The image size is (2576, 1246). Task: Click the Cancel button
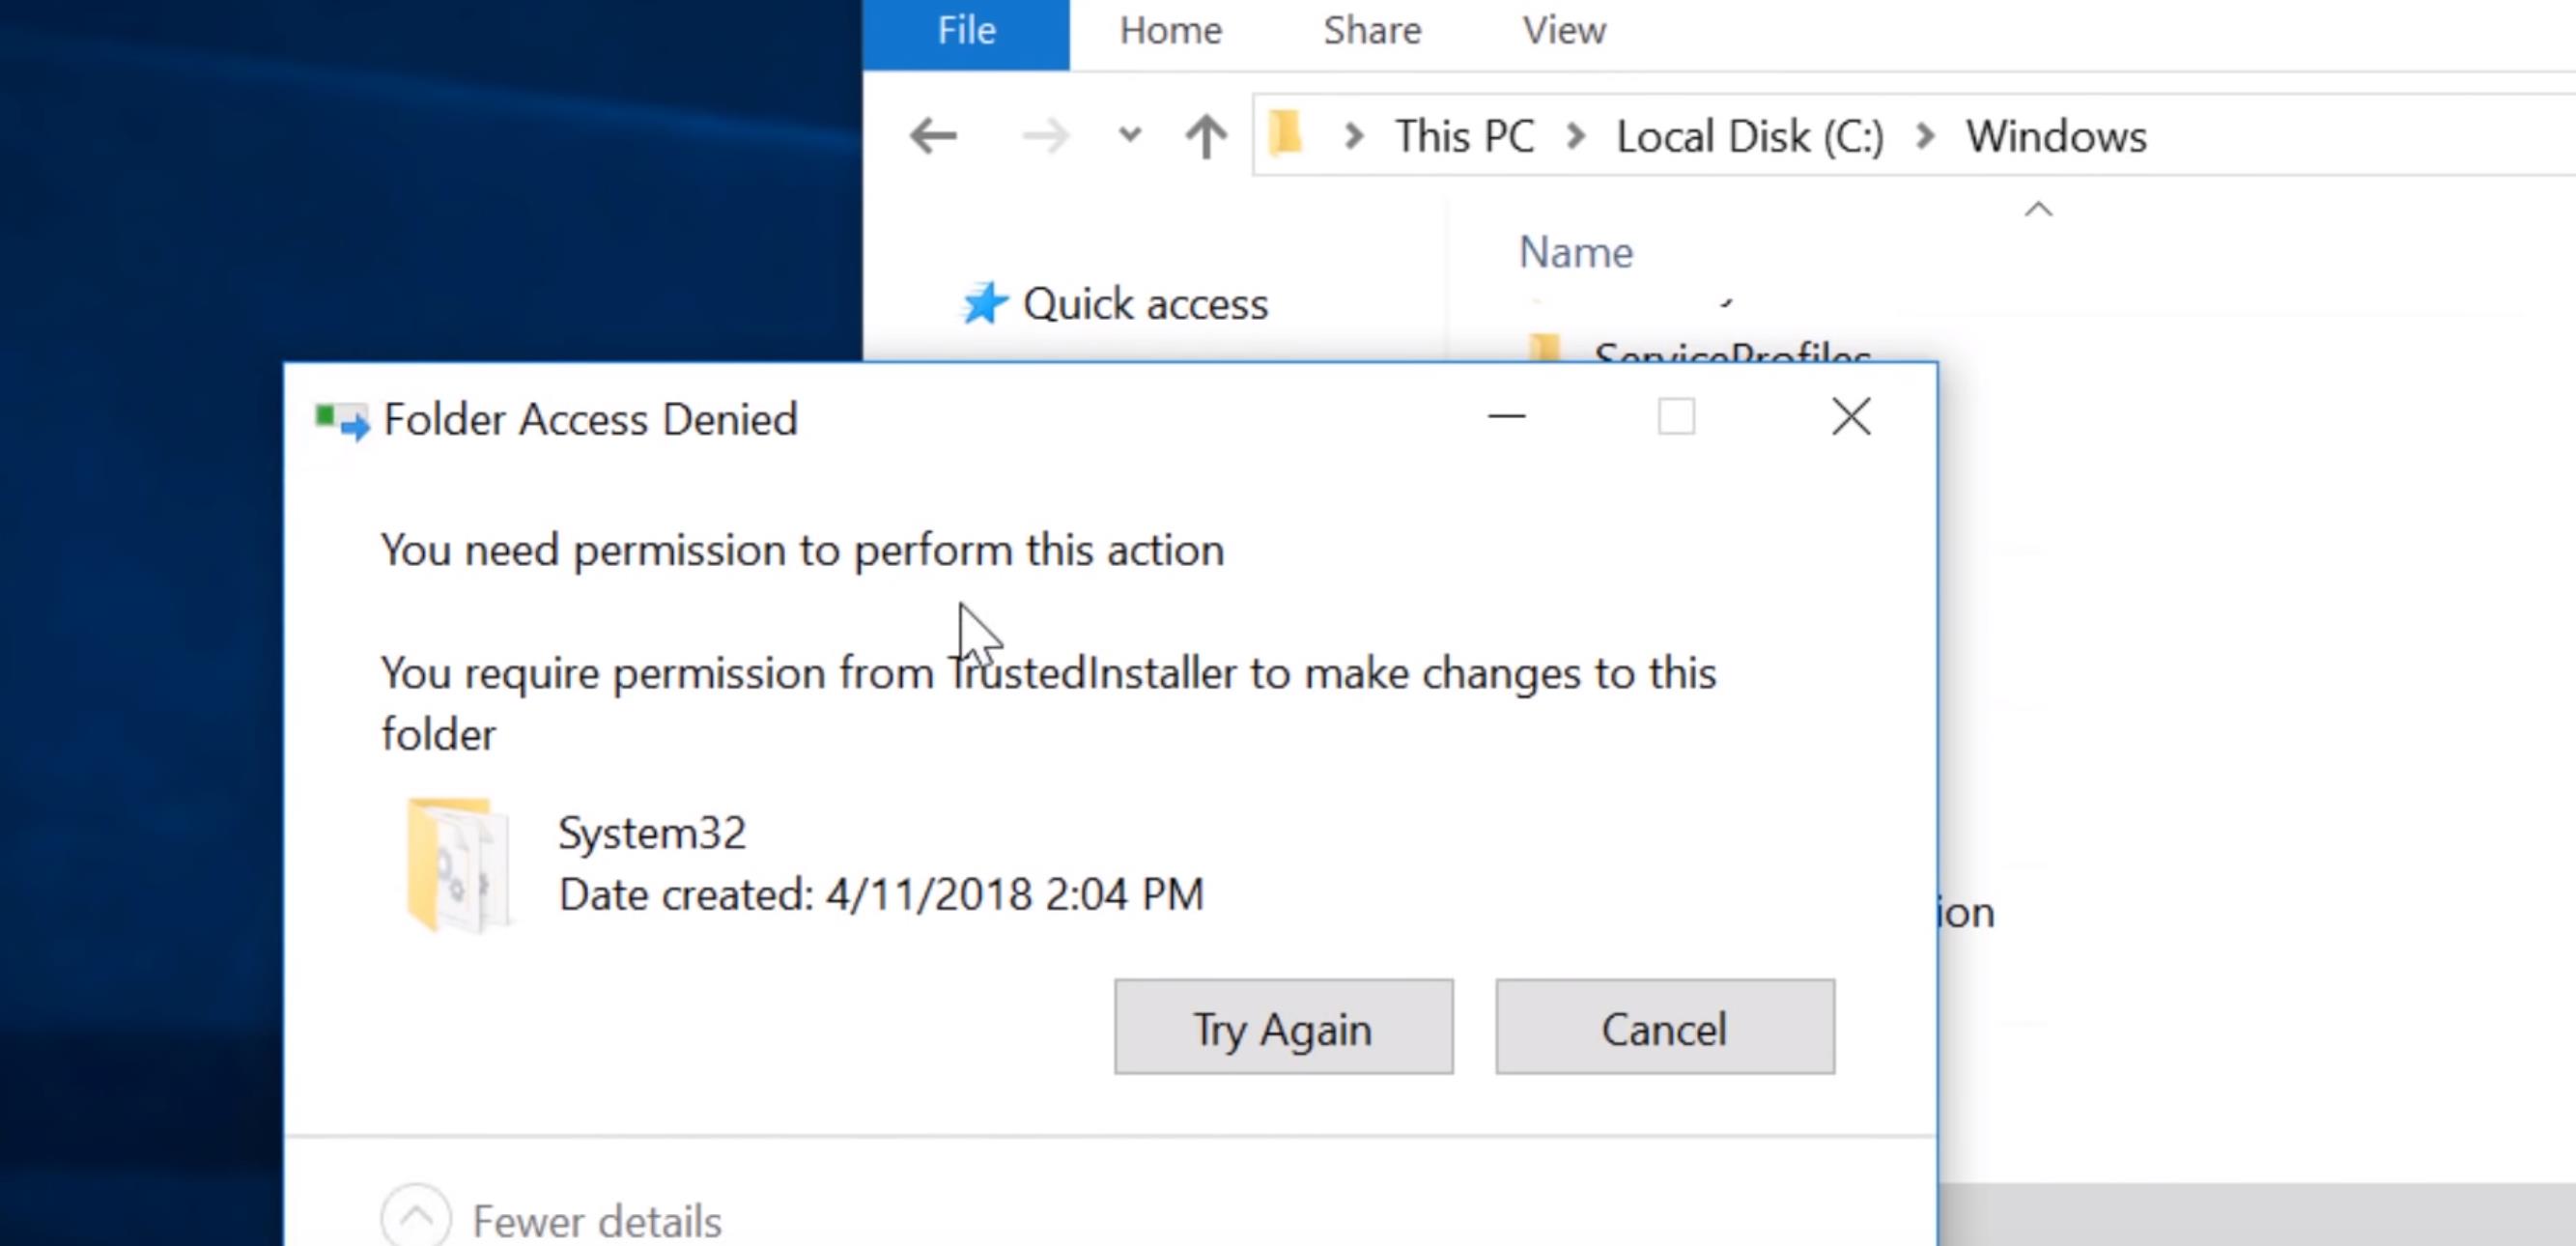(x=1664, y=1027)
